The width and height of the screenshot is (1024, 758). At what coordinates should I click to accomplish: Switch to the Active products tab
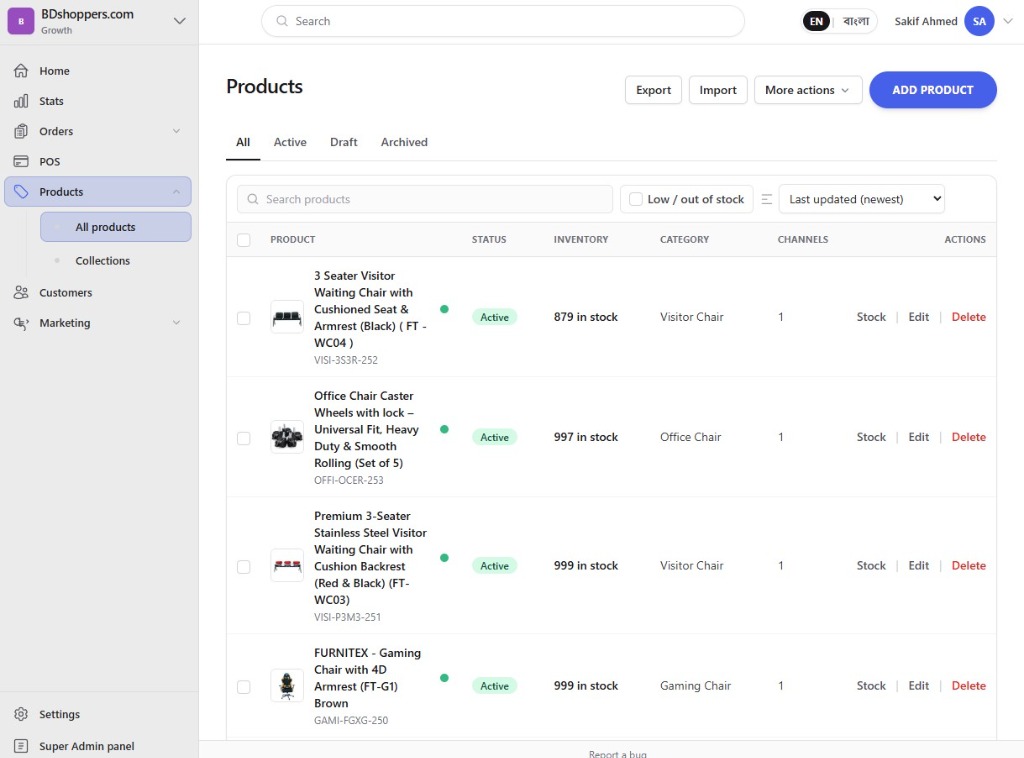pos(290,142)
